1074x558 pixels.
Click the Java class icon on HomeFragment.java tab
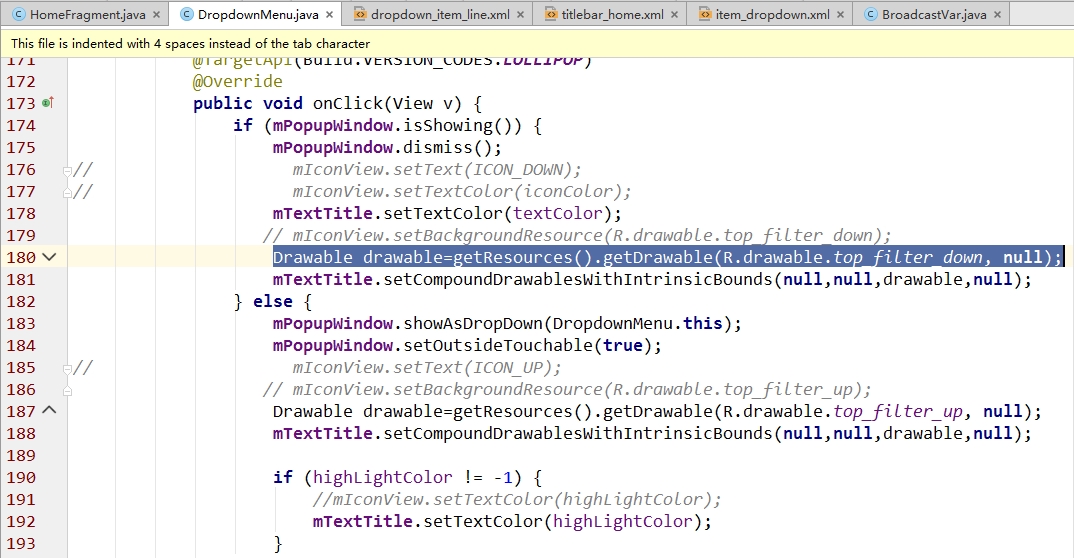[x=18, y=14]
